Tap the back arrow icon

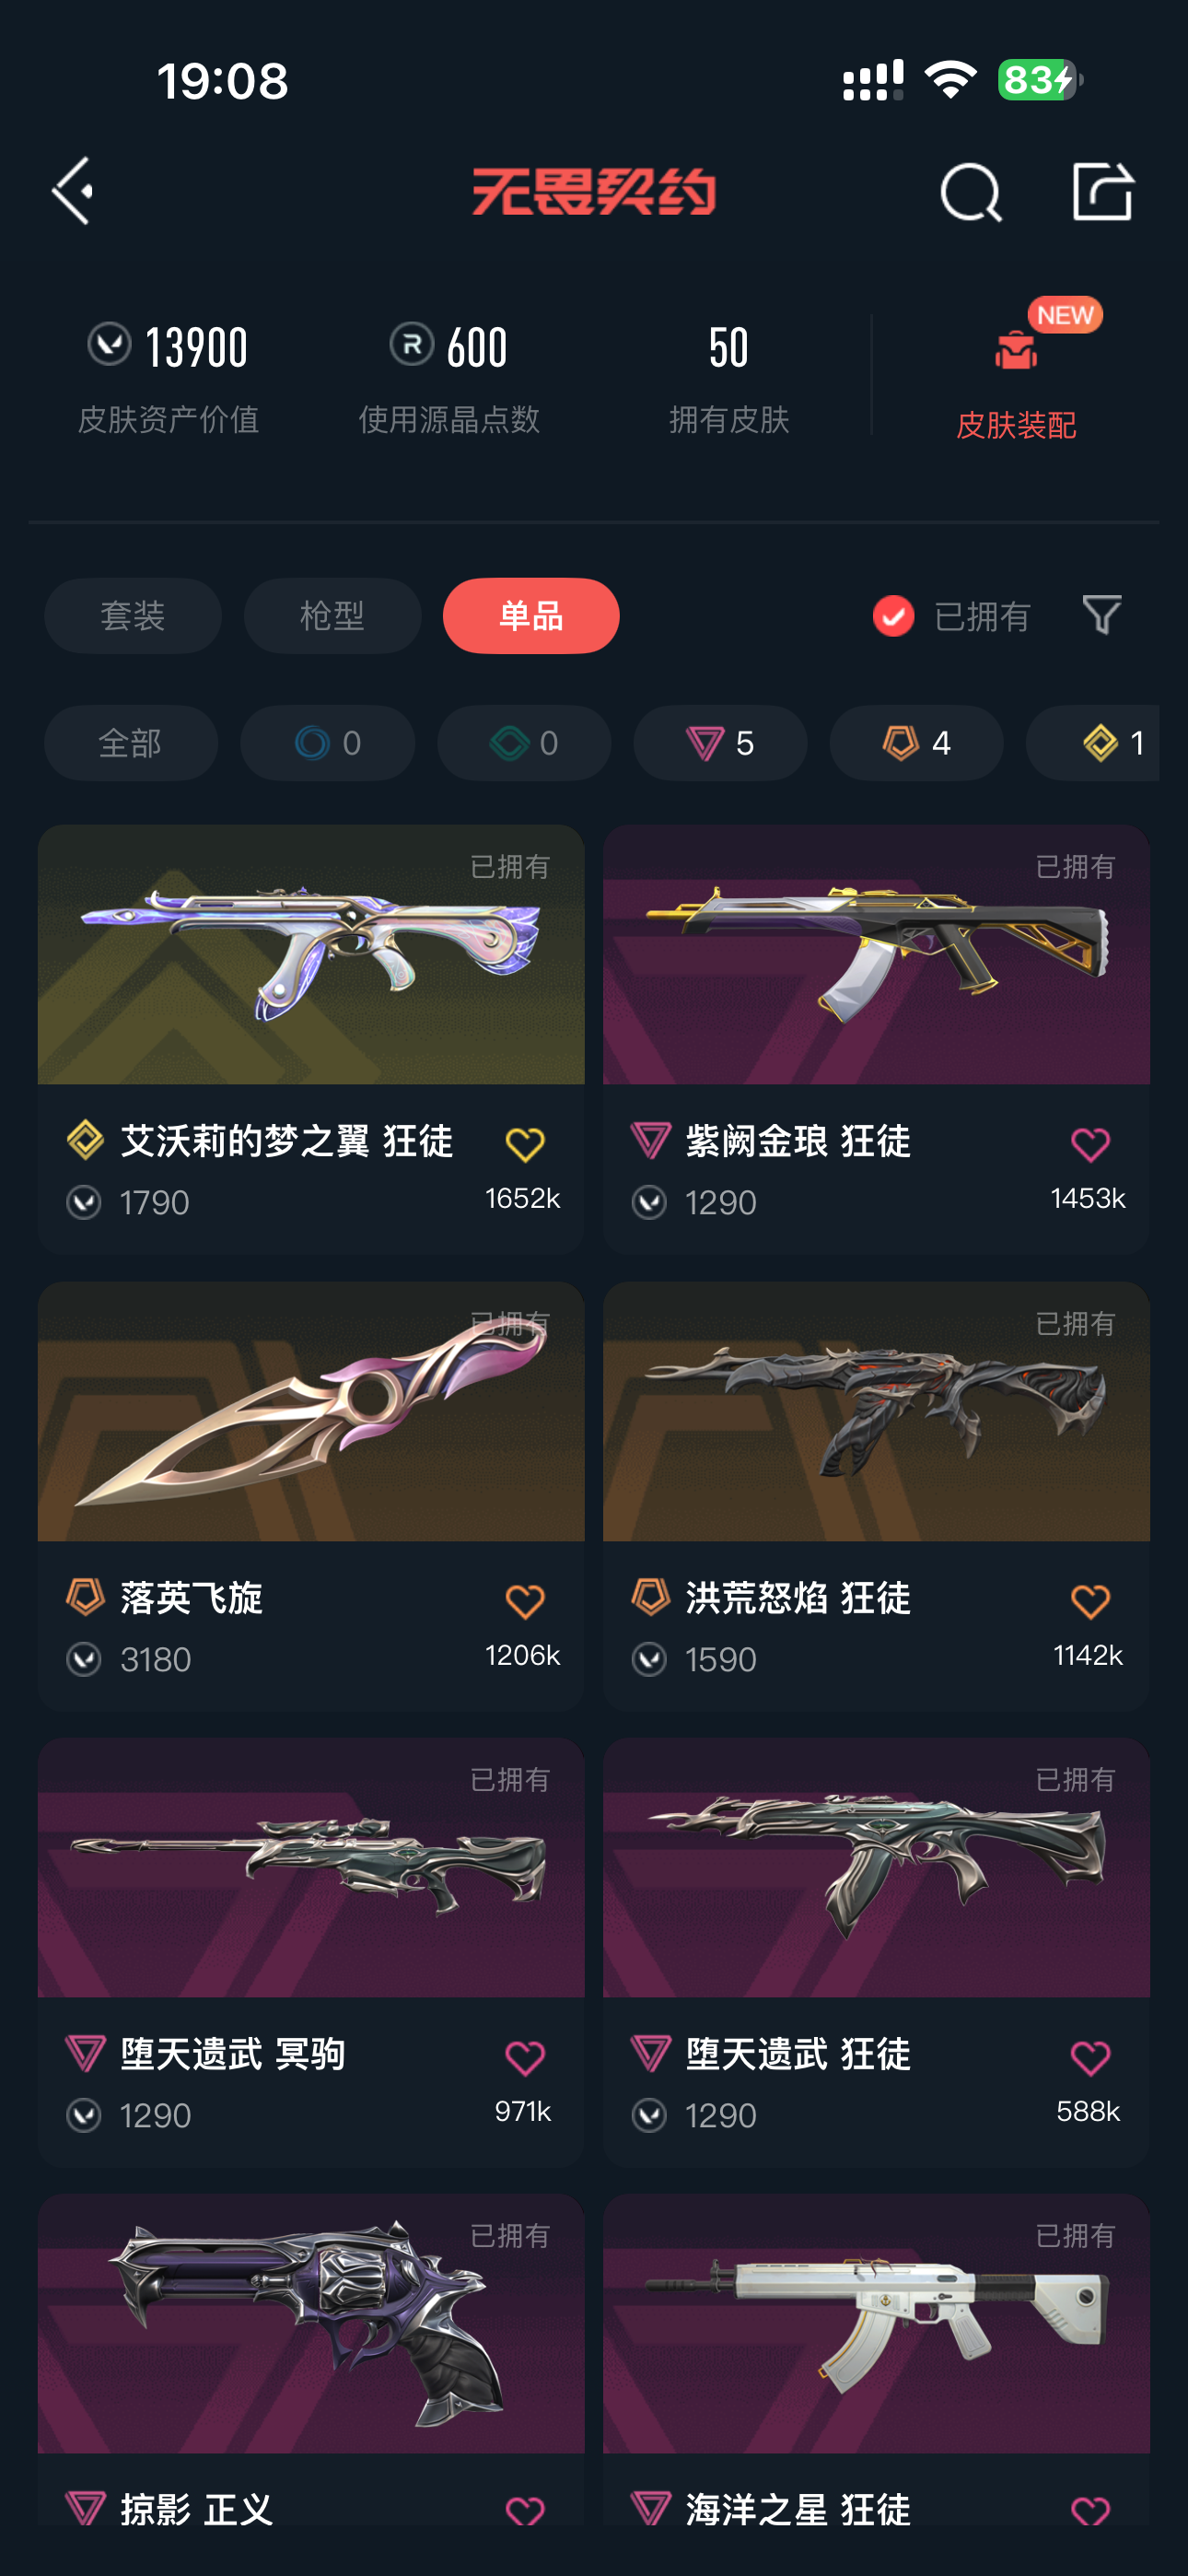(73, 191)
